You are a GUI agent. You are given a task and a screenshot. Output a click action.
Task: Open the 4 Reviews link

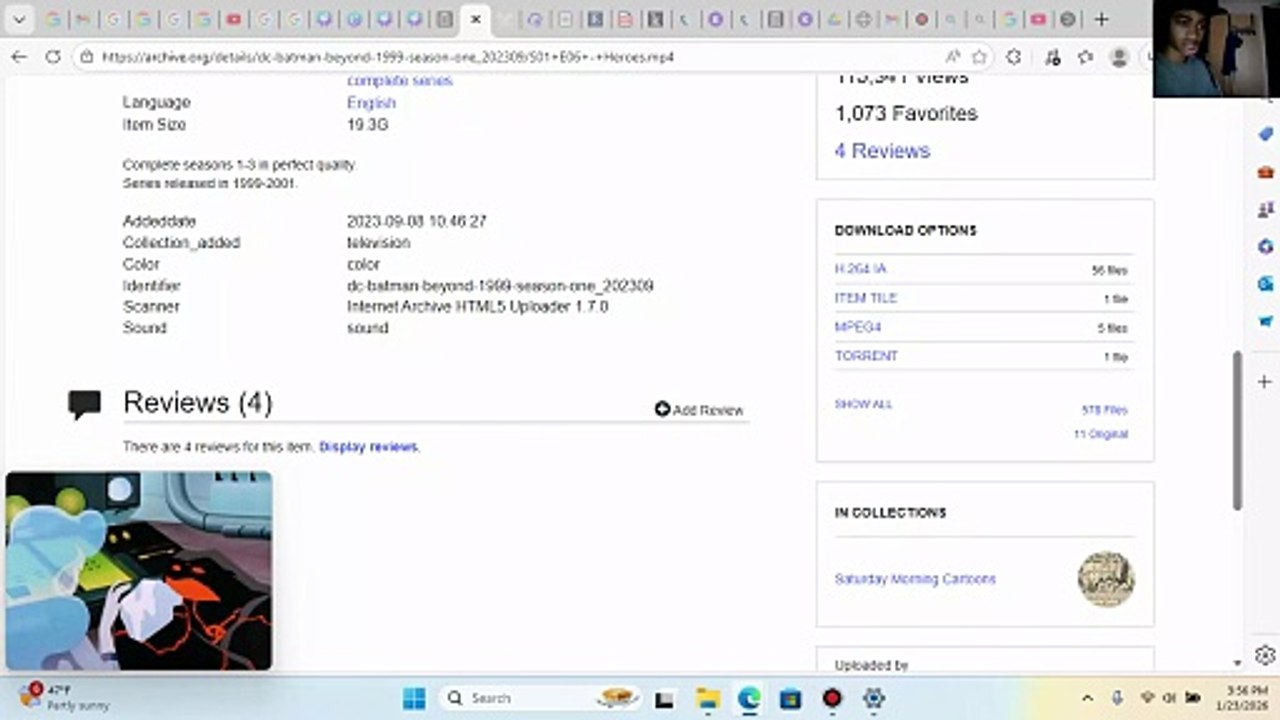(882, 151)
